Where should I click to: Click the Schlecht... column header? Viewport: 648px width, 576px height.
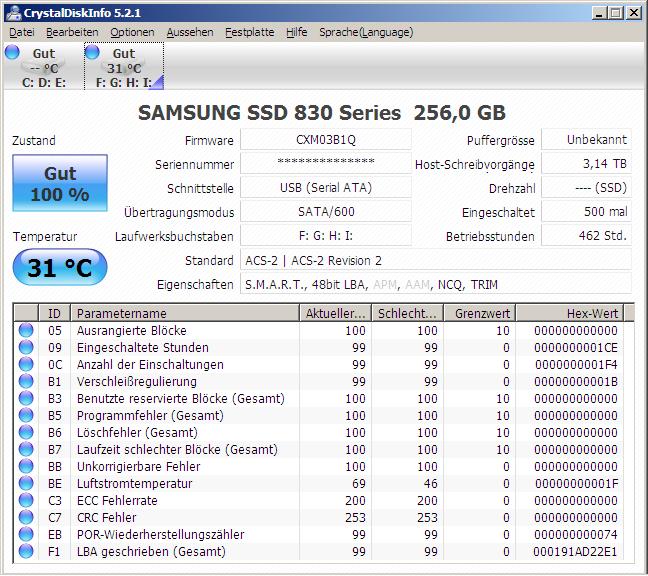[407, 313]
